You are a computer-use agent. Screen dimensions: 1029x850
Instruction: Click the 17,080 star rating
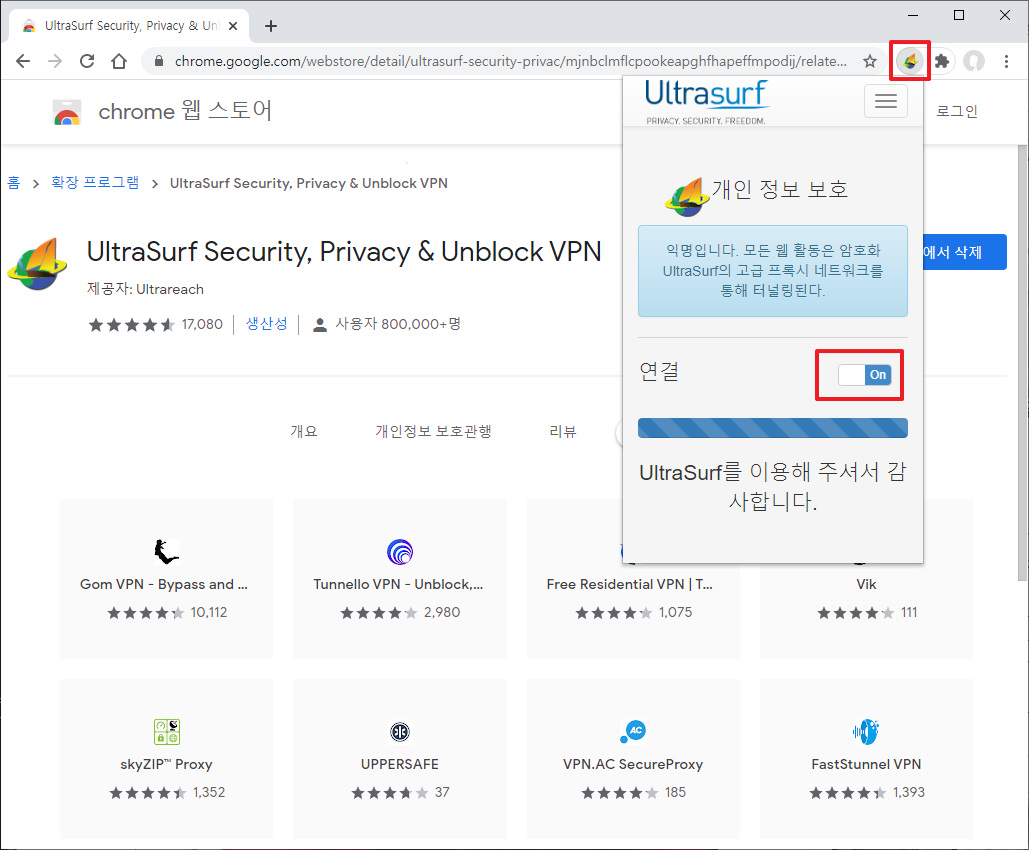pos(156,324)
